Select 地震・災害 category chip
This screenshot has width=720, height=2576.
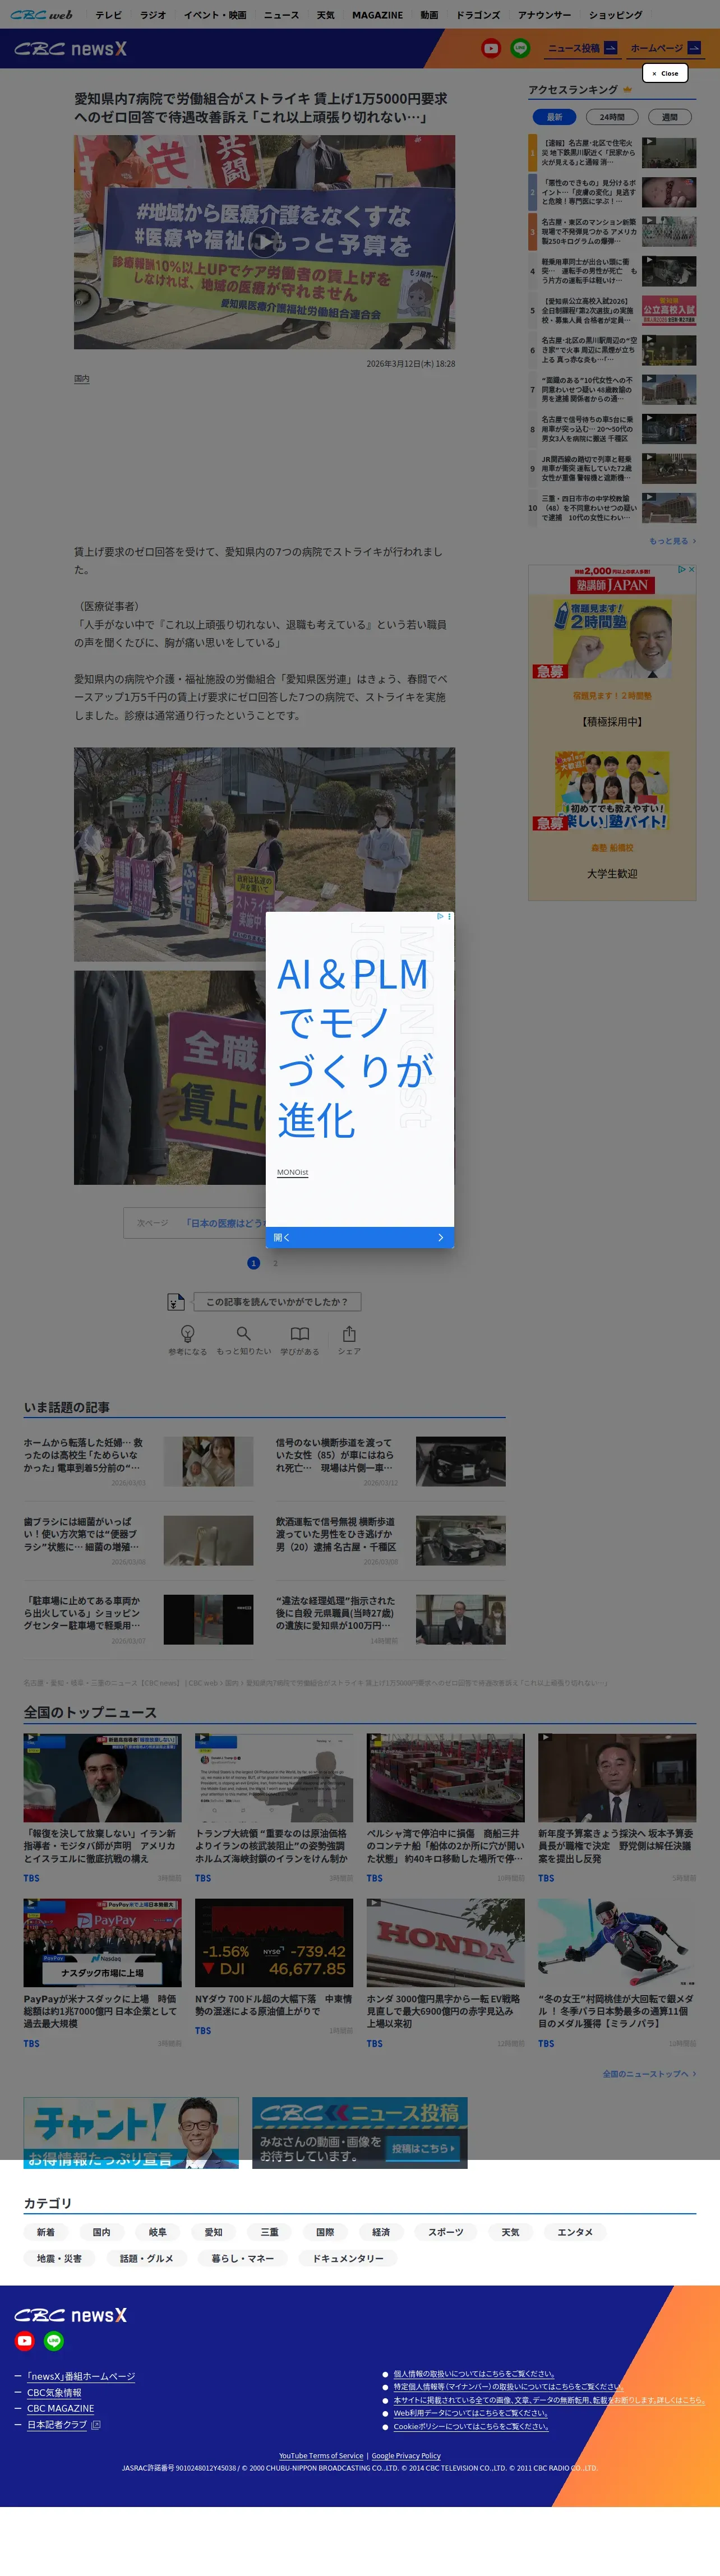tap(59, 2258)
